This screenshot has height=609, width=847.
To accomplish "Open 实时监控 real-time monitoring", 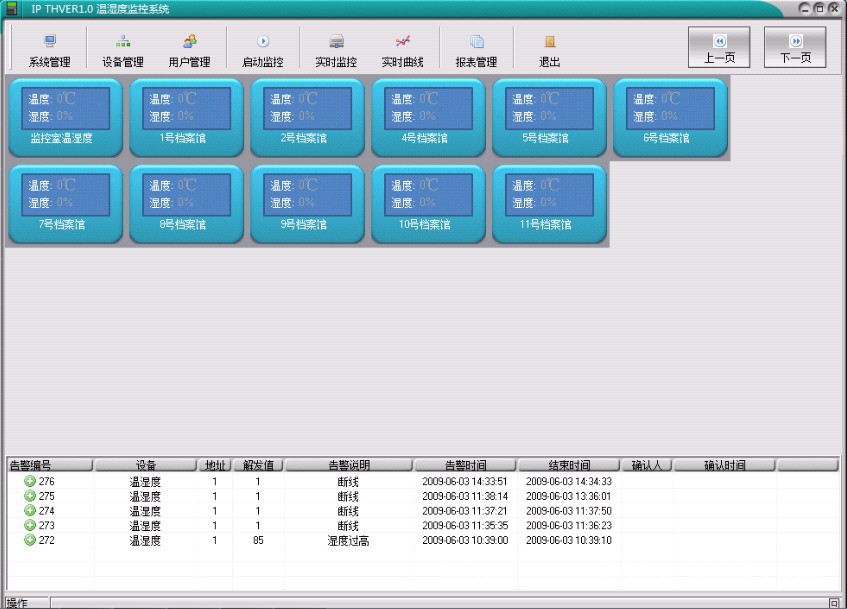I will click(x=336, y=48).
